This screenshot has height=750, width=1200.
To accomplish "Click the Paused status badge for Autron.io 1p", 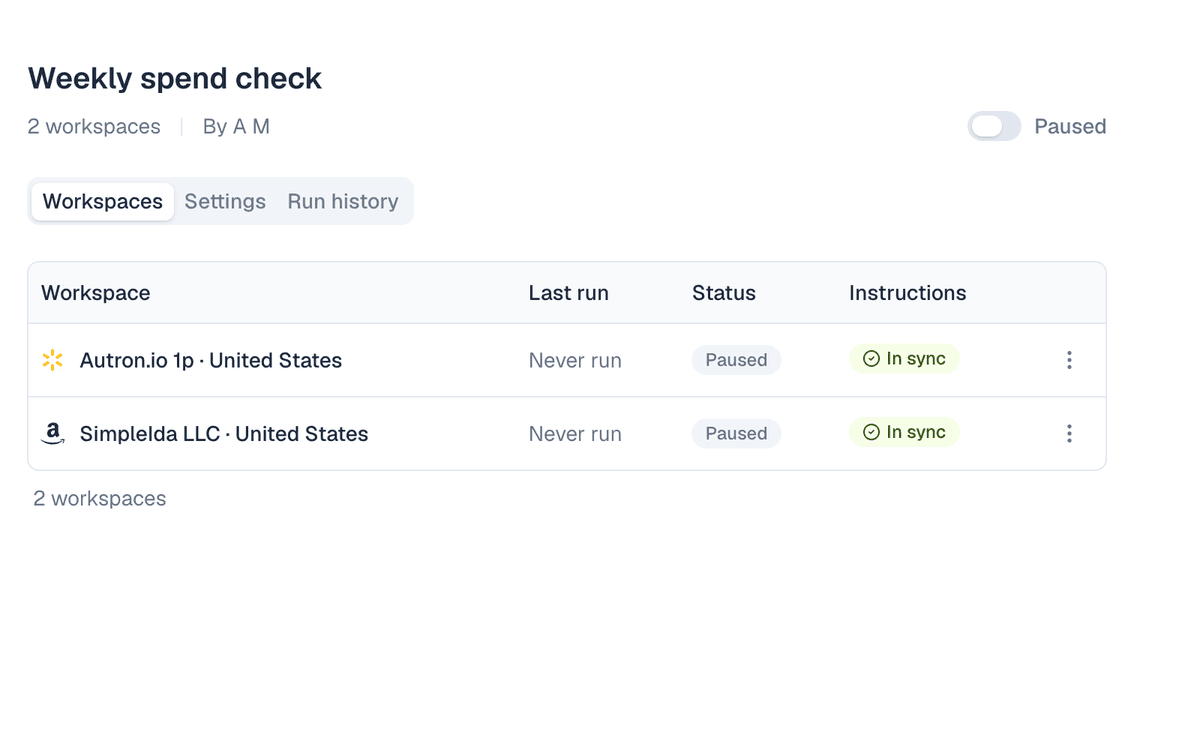I will tap(736, 360).
